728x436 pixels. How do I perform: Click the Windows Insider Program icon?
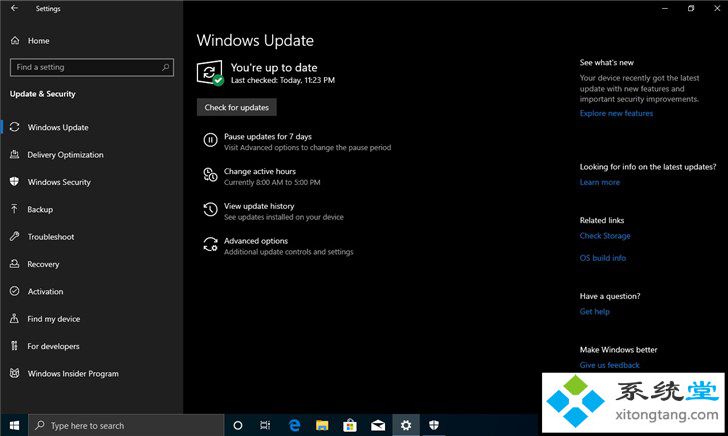coord(14,373)
